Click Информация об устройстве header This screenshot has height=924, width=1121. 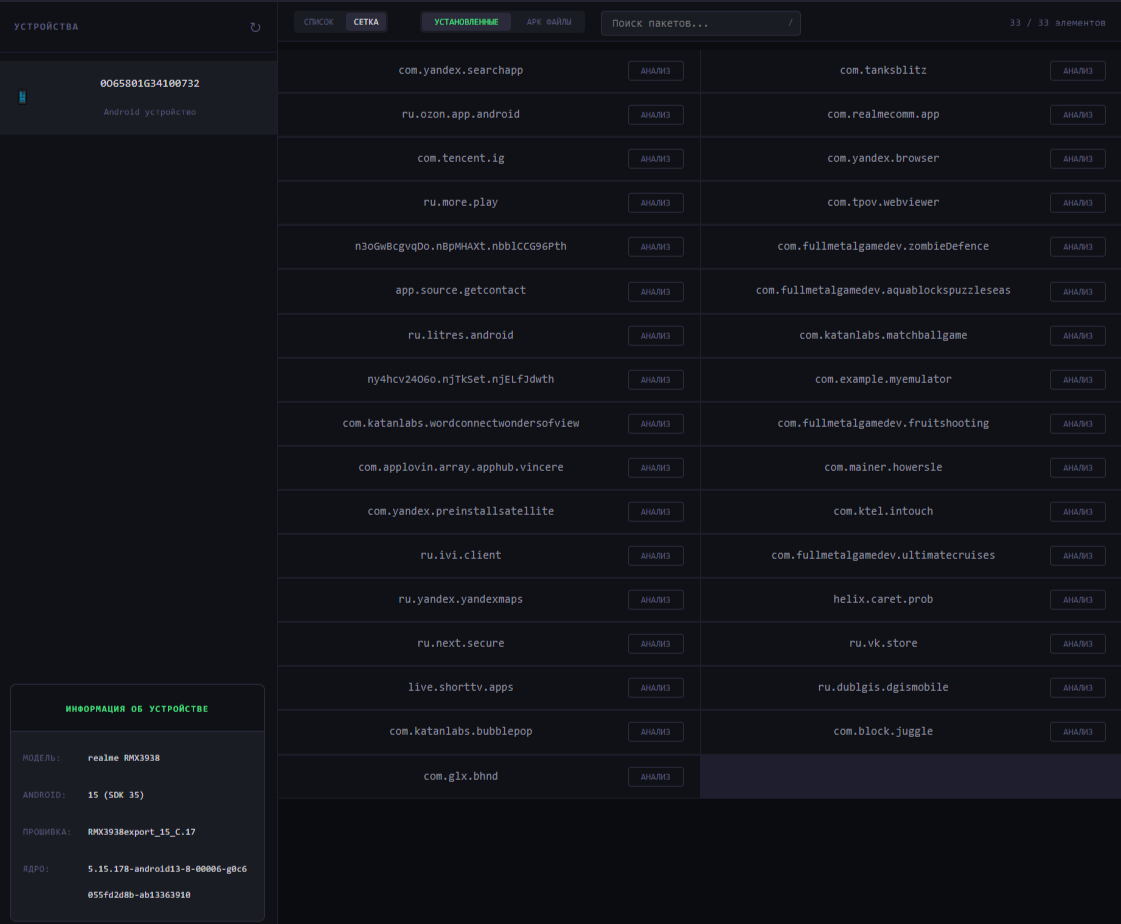pyautogui.click(x=137, y=709)
